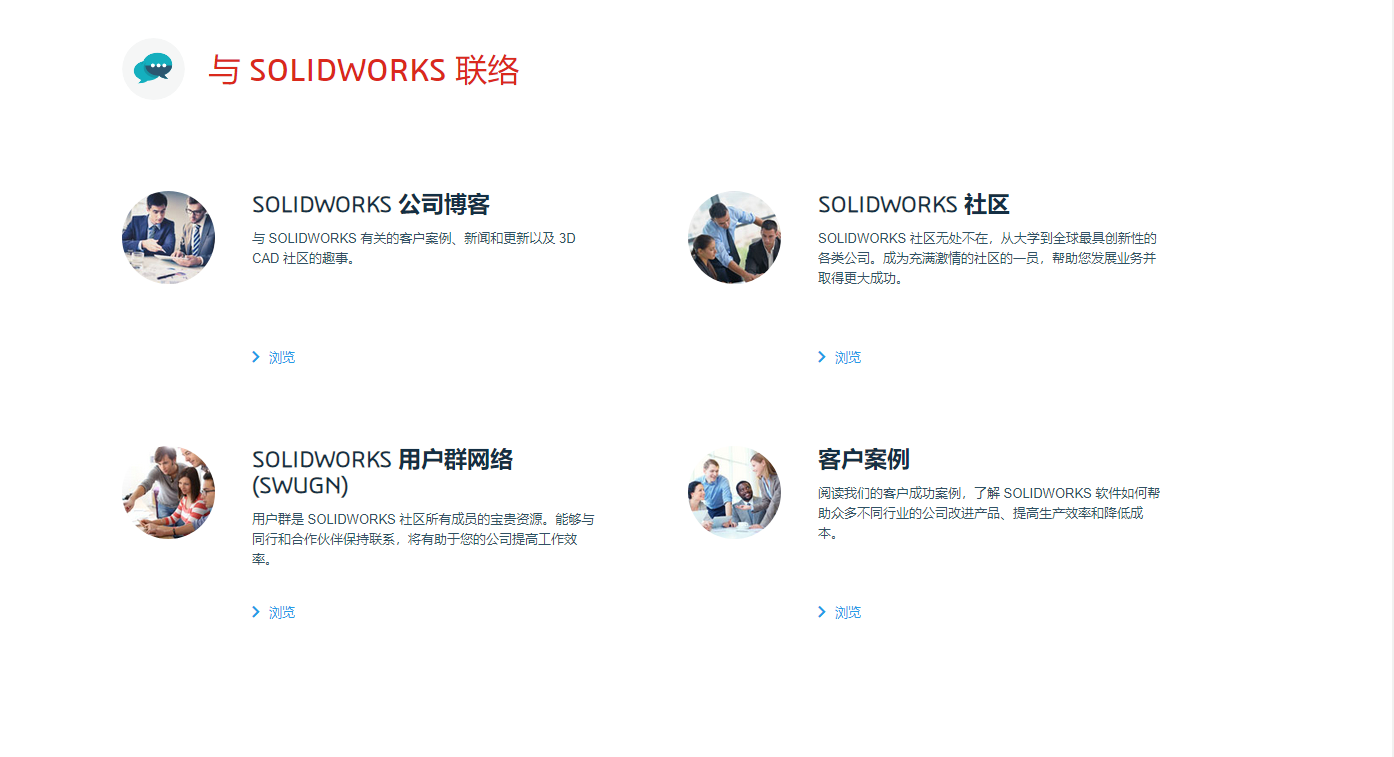Open 浏览 link below SOLIDWORKS 社区
This screenshot has width=1394, height=757.
click(x=847, y=357)
